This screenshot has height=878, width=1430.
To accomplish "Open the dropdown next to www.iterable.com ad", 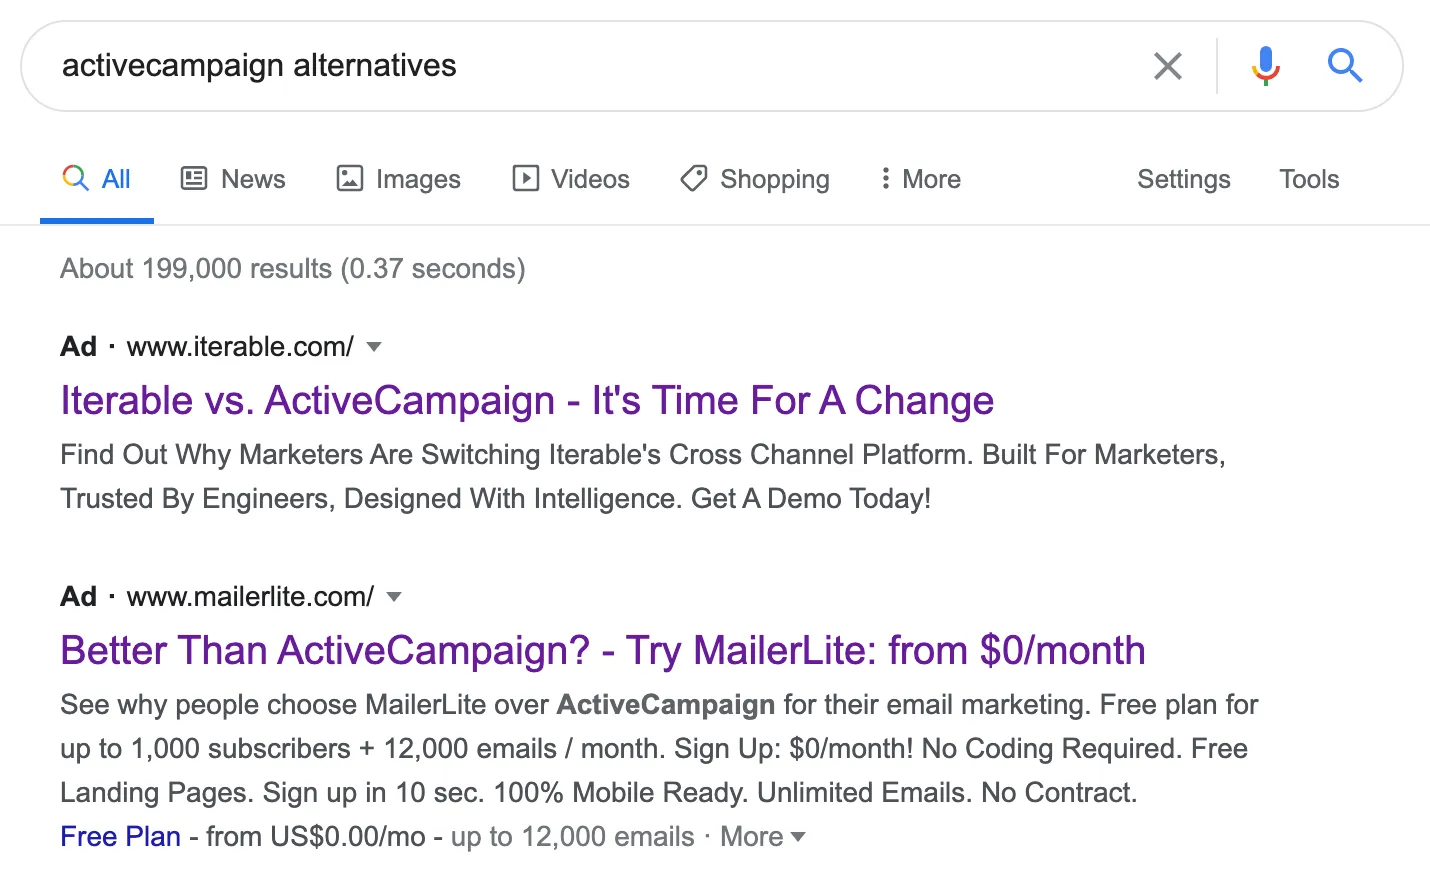I will point(373,346).
